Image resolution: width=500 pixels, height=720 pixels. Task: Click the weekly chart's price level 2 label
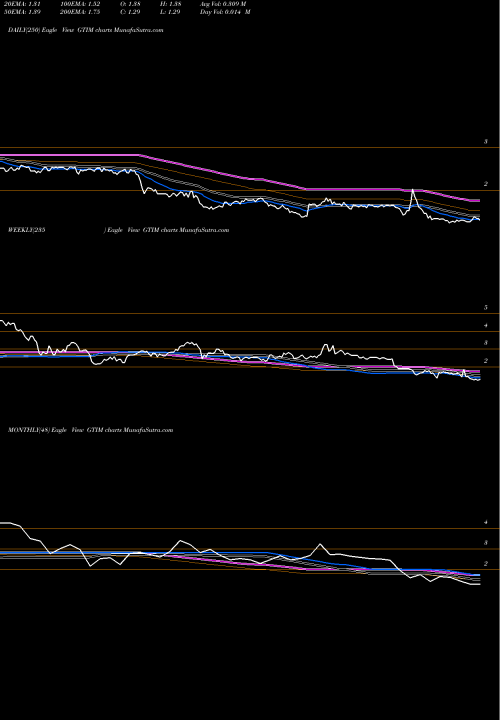(x=486, y=361)
